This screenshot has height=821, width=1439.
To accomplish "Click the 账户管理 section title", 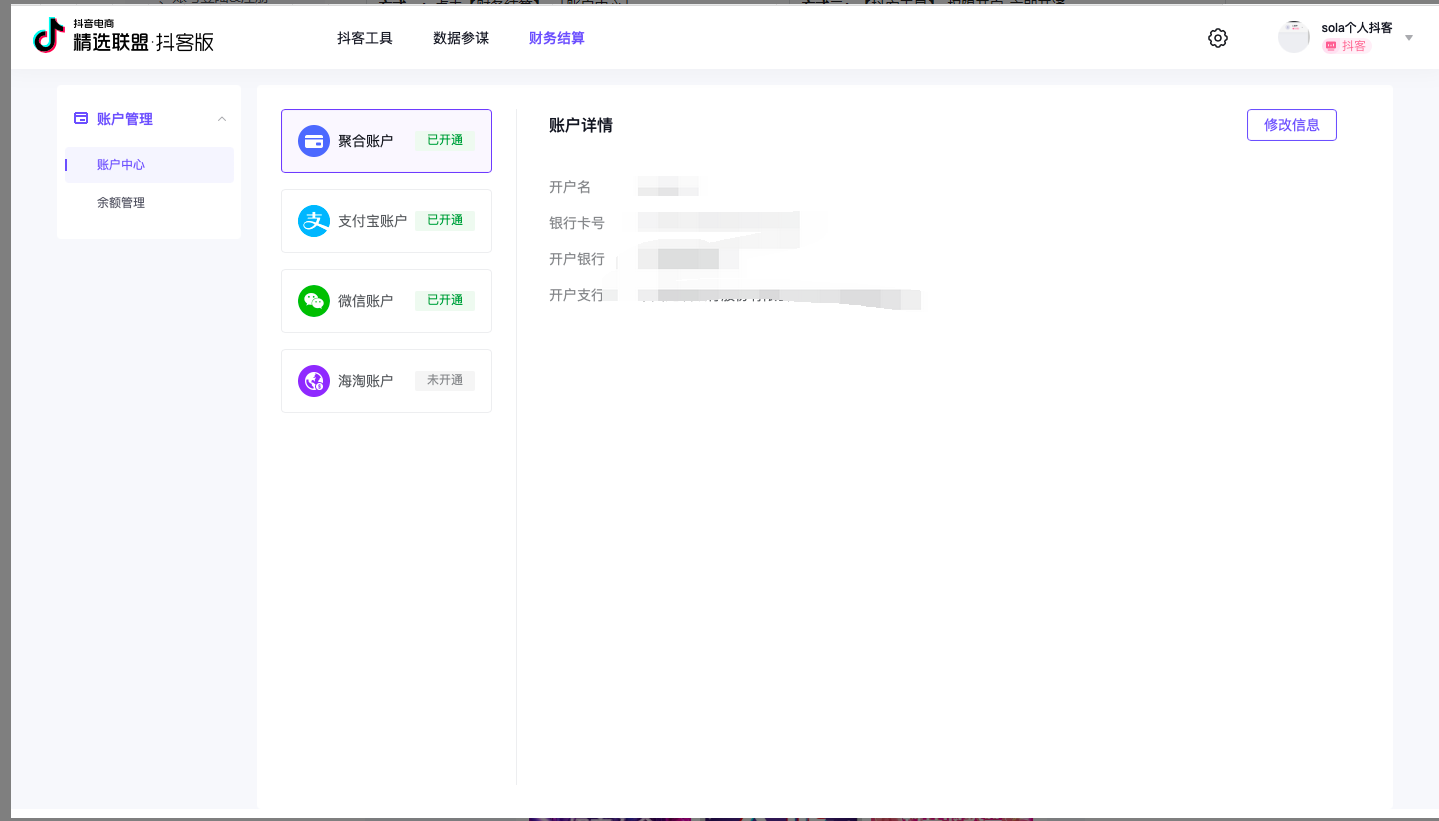I will click(125, 119).
